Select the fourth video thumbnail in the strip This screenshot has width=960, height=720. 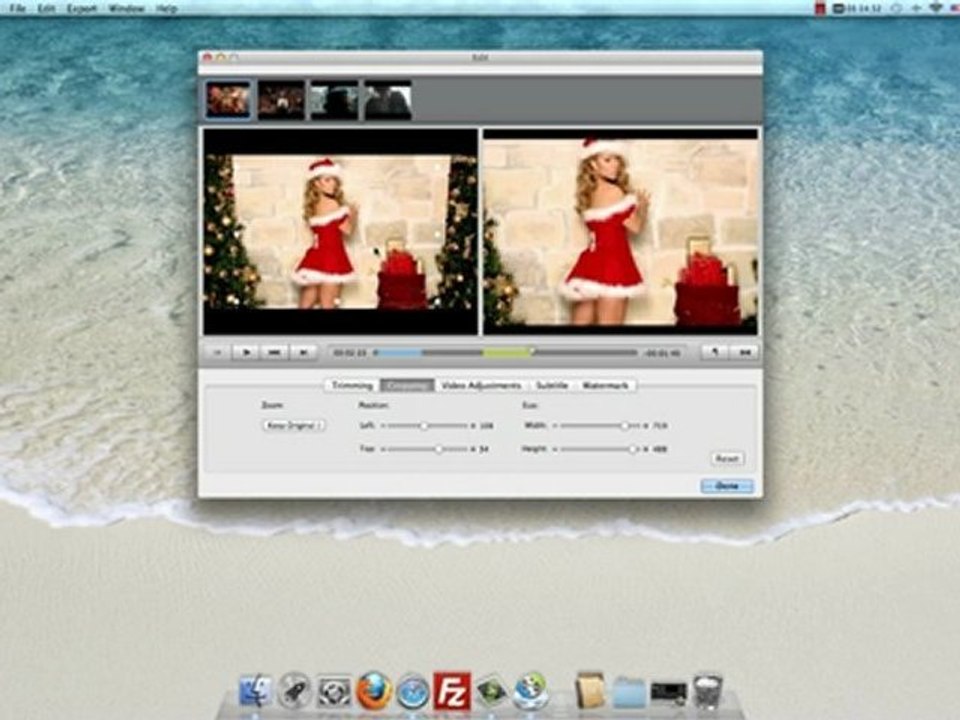pyautogui.click(x=388, y=100)
